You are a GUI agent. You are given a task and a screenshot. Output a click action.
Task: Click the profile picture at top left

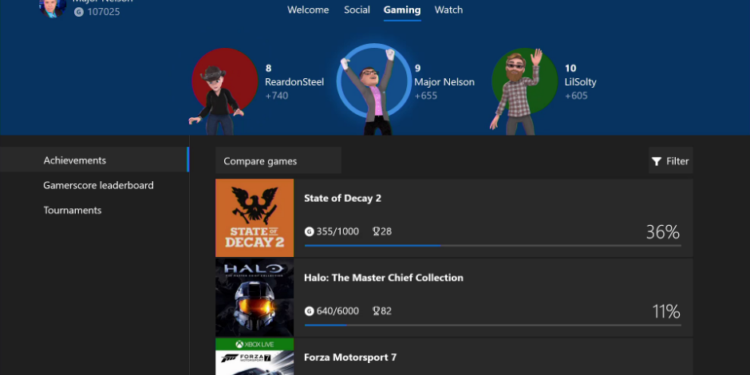53,7
